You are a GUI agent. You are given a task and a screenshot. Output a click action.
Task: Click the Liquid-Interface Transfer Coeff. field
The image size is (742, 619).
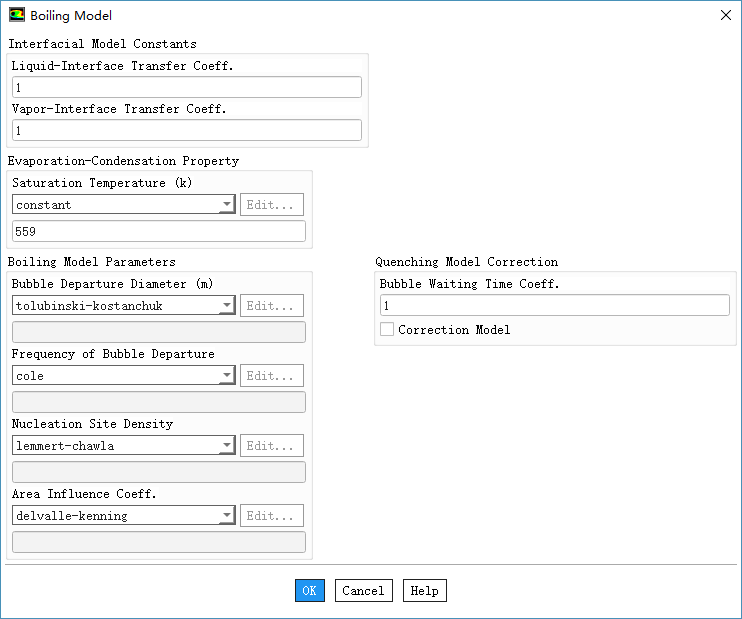point(186,88)
